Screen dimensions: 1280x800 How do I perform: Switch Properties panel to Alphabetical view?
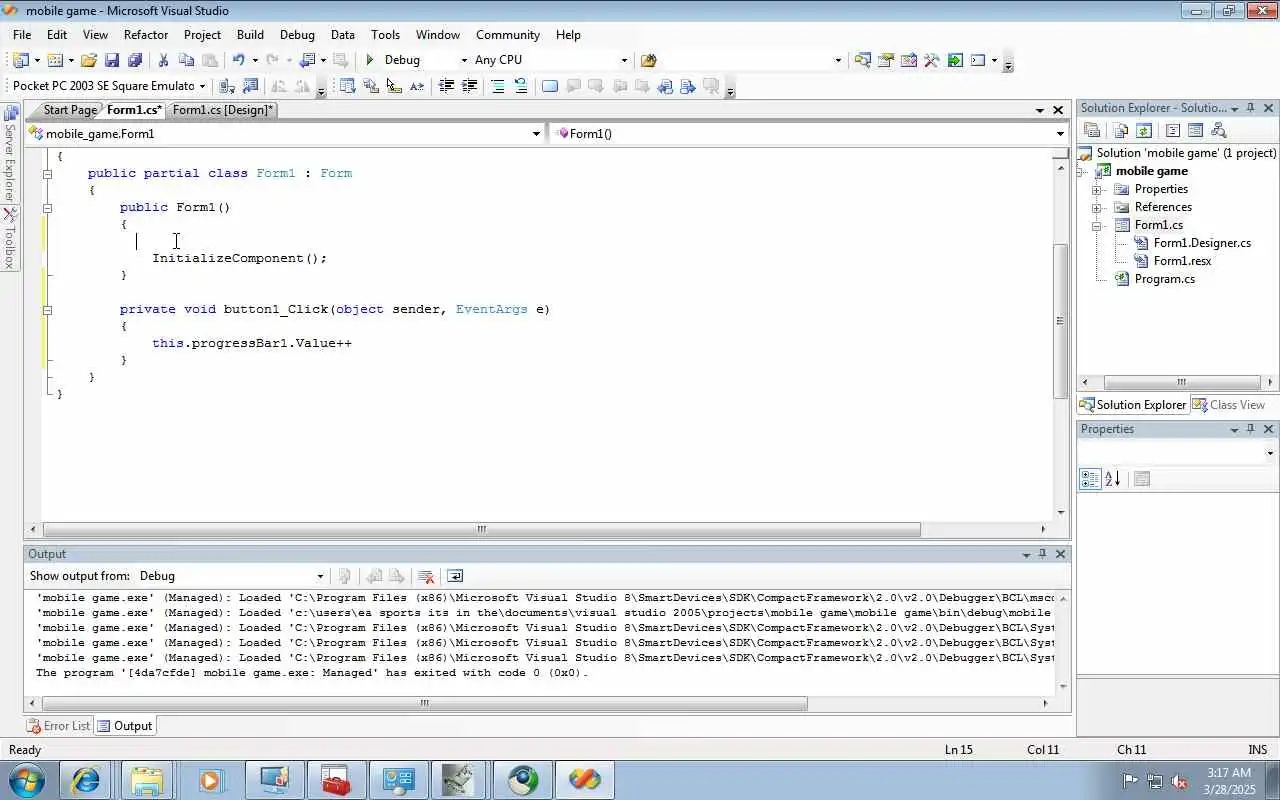tap(1113, 480)
